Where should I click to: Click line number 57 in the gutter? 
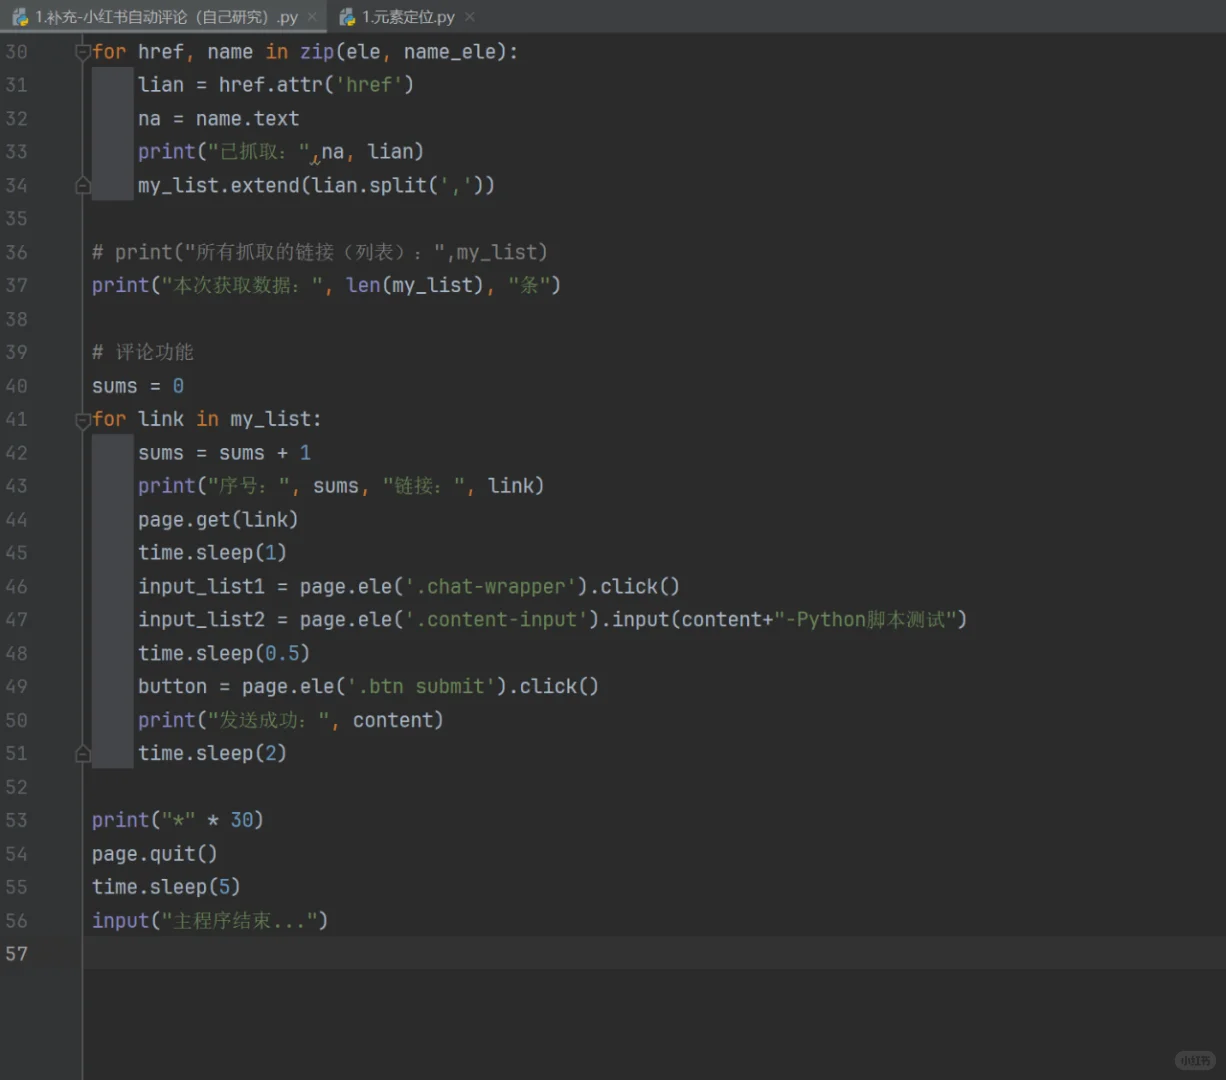point(17,954)
